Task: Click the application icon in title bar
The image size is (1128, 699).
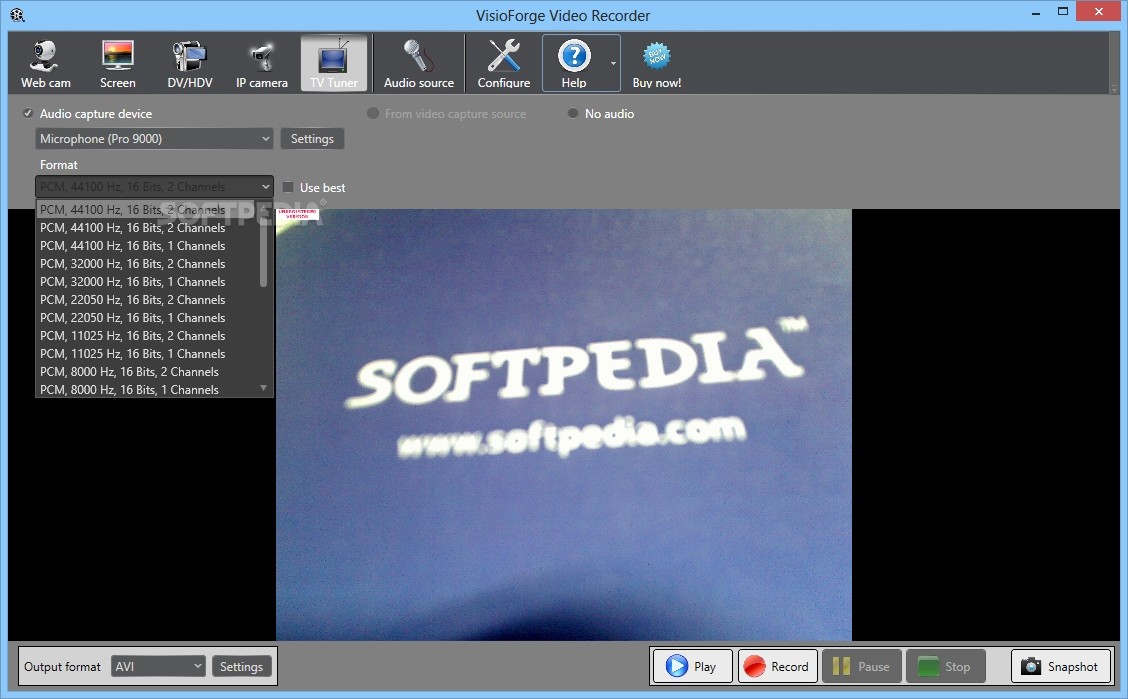Action: click(17, 14)
